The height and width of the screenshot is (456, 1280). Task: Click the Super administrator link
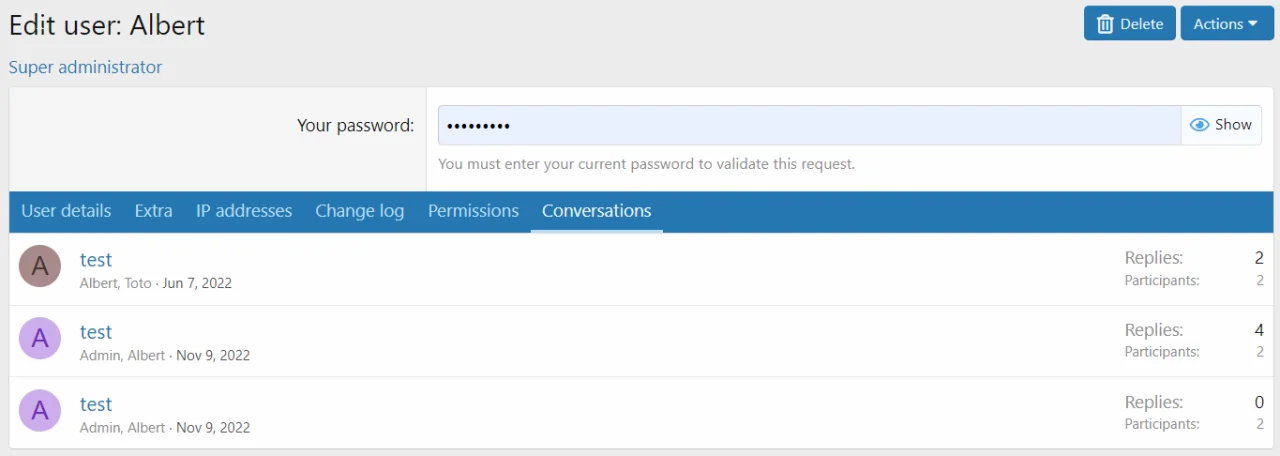click(x=85, y=67)
